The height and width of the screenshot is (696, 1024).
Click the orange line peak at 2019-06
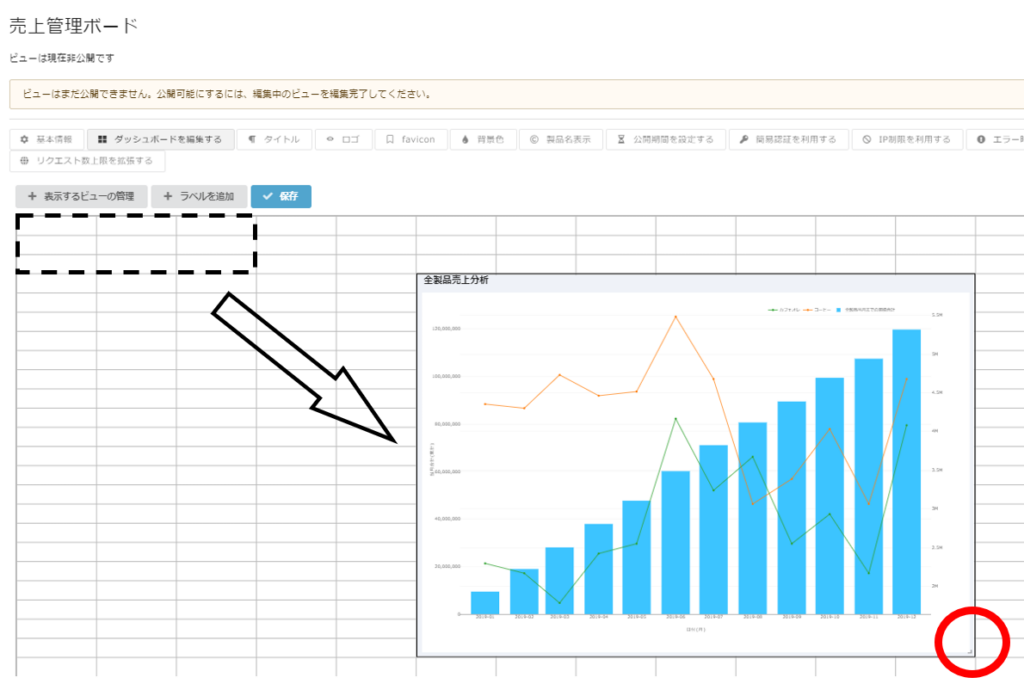[x=676, y=317]
